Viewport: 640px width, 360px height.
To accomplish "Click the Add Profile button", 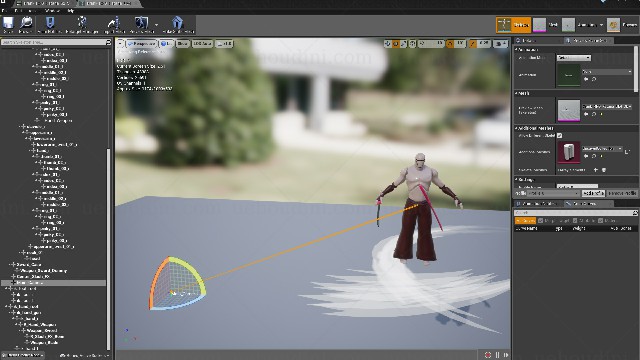I will tap(593, 193).
